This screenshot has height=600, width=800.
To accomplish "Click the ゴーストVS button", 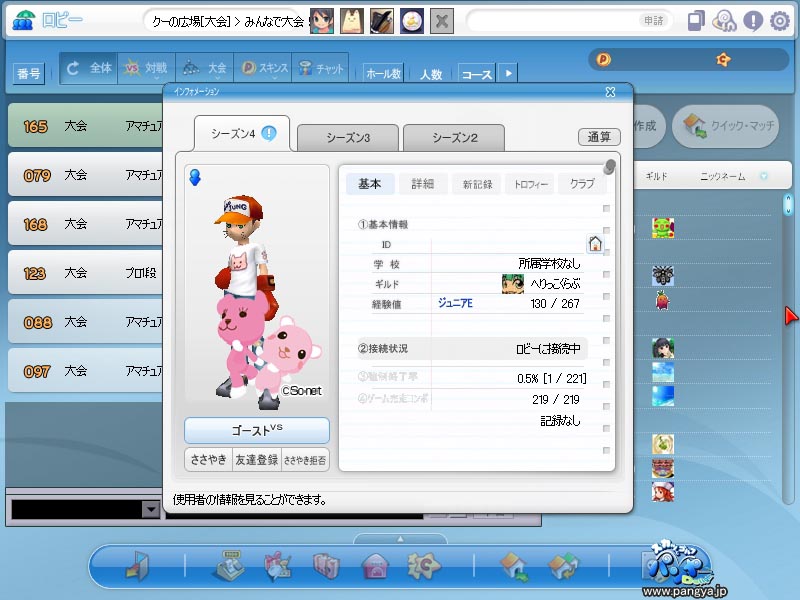I will (257, 430).
